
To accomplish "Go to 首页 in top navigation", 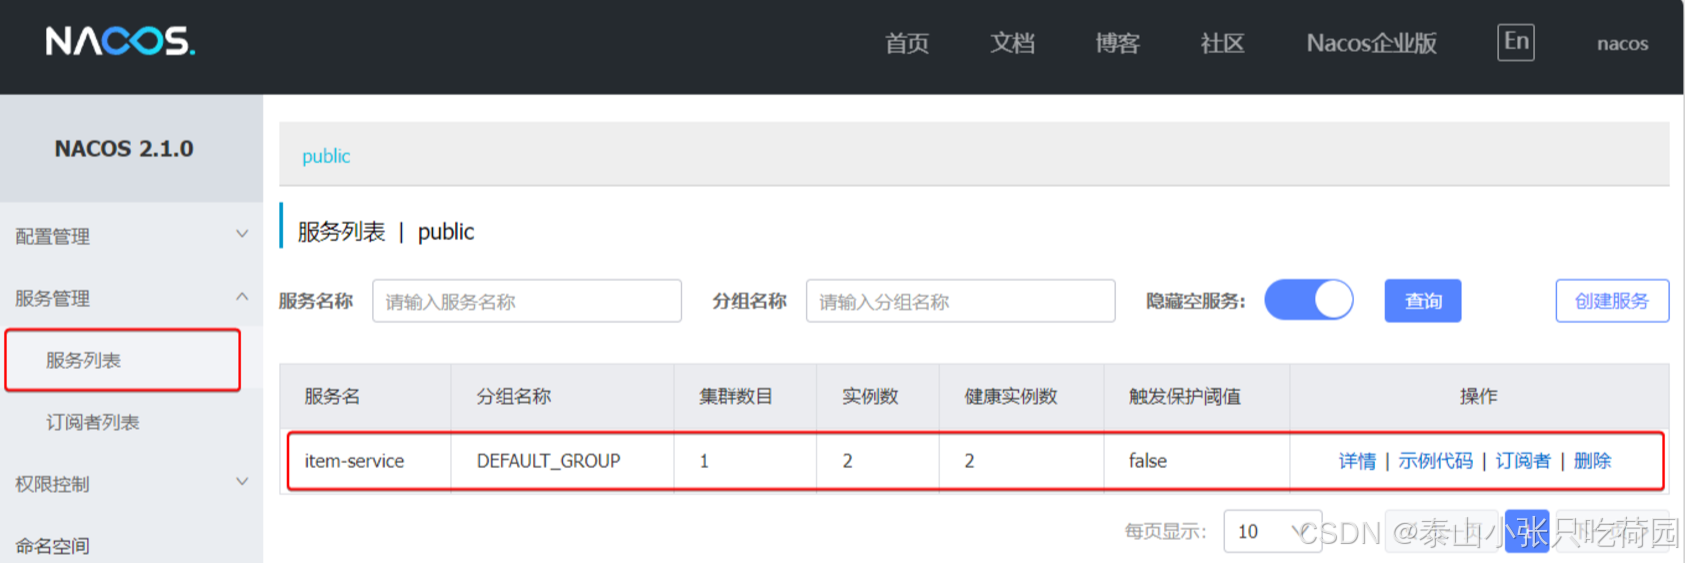I will pyautogui.click(x=907, y=43).
